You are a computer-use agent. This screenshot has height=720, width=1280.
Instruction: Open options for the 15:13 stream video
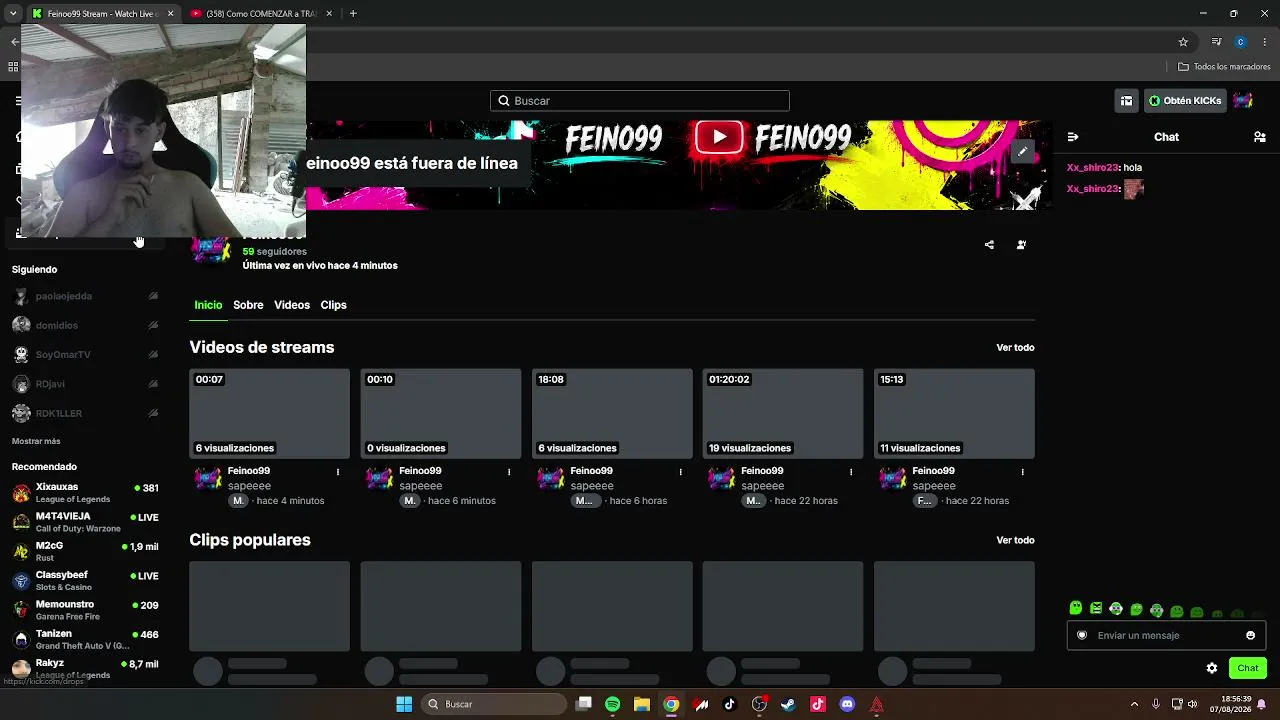click(1022, 472)
